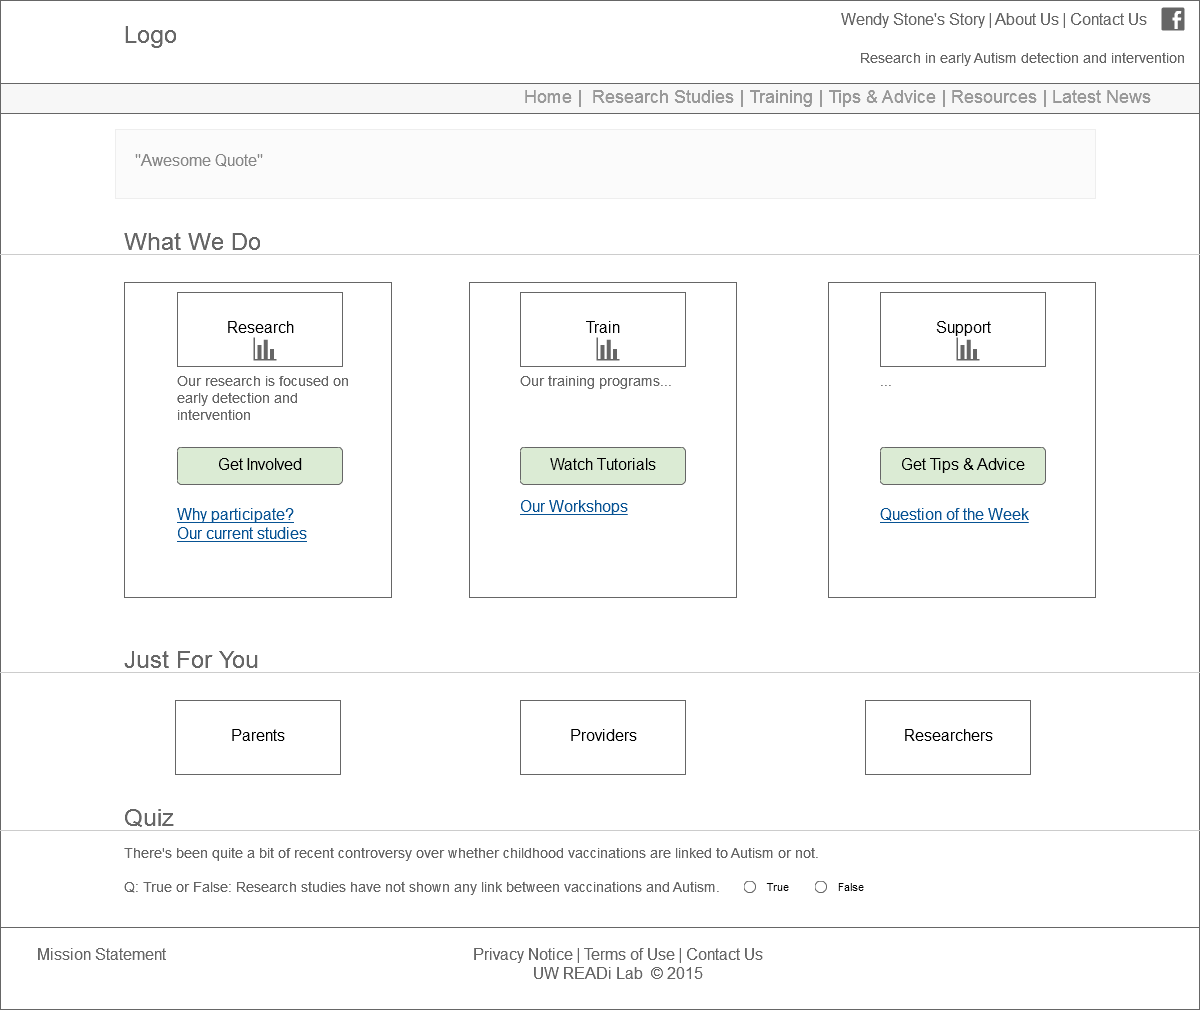Click the "UW READi Lab © 2015" footer text
Screen dimensions: 1200x1010
(618, 974)
